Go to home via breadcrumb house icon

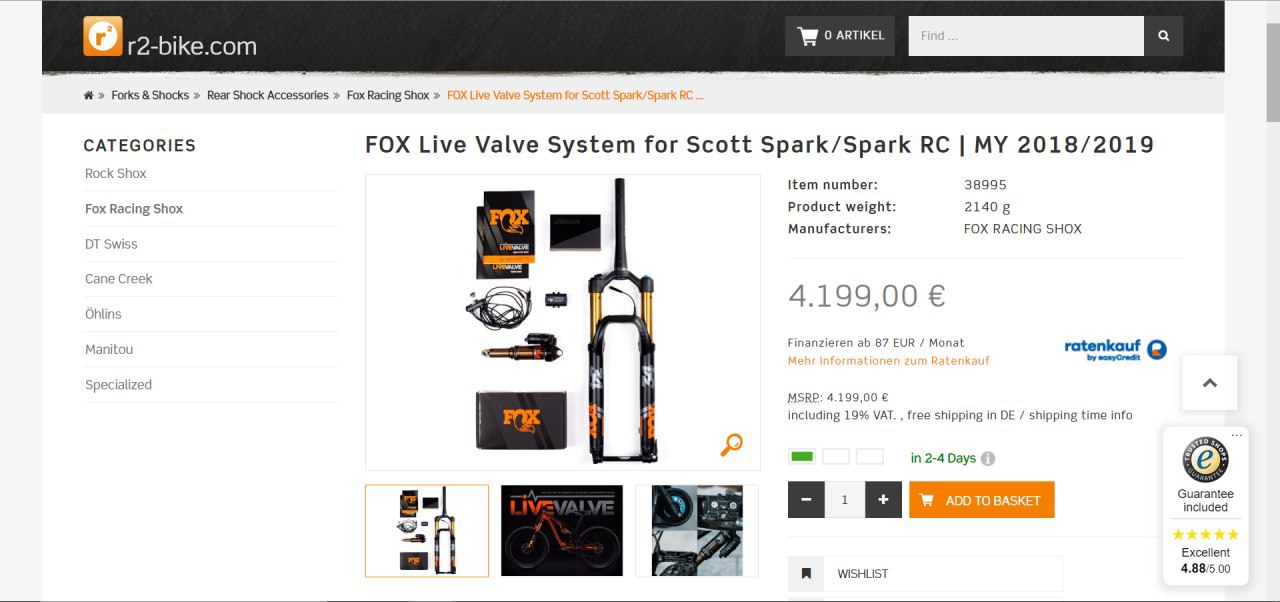click(x=88, y=96)
